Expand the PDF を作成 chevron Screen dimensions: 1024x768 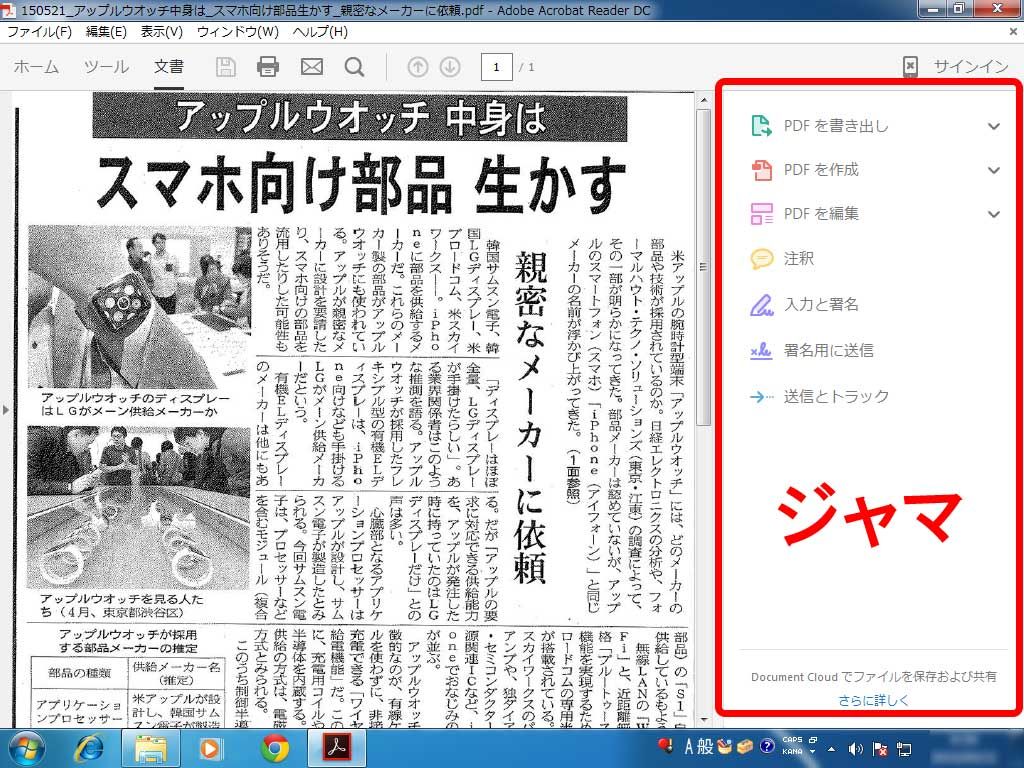tap(994, 170)
